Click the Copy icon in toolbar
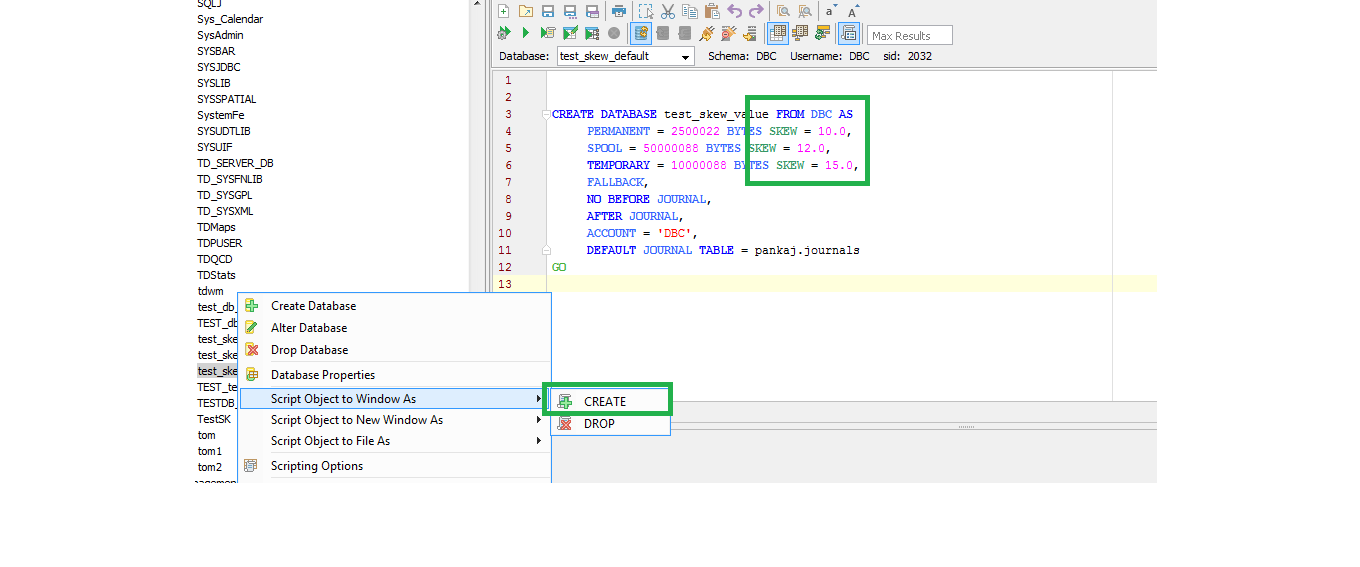This screenshot has height=567, width=1360. click(690, 11)
